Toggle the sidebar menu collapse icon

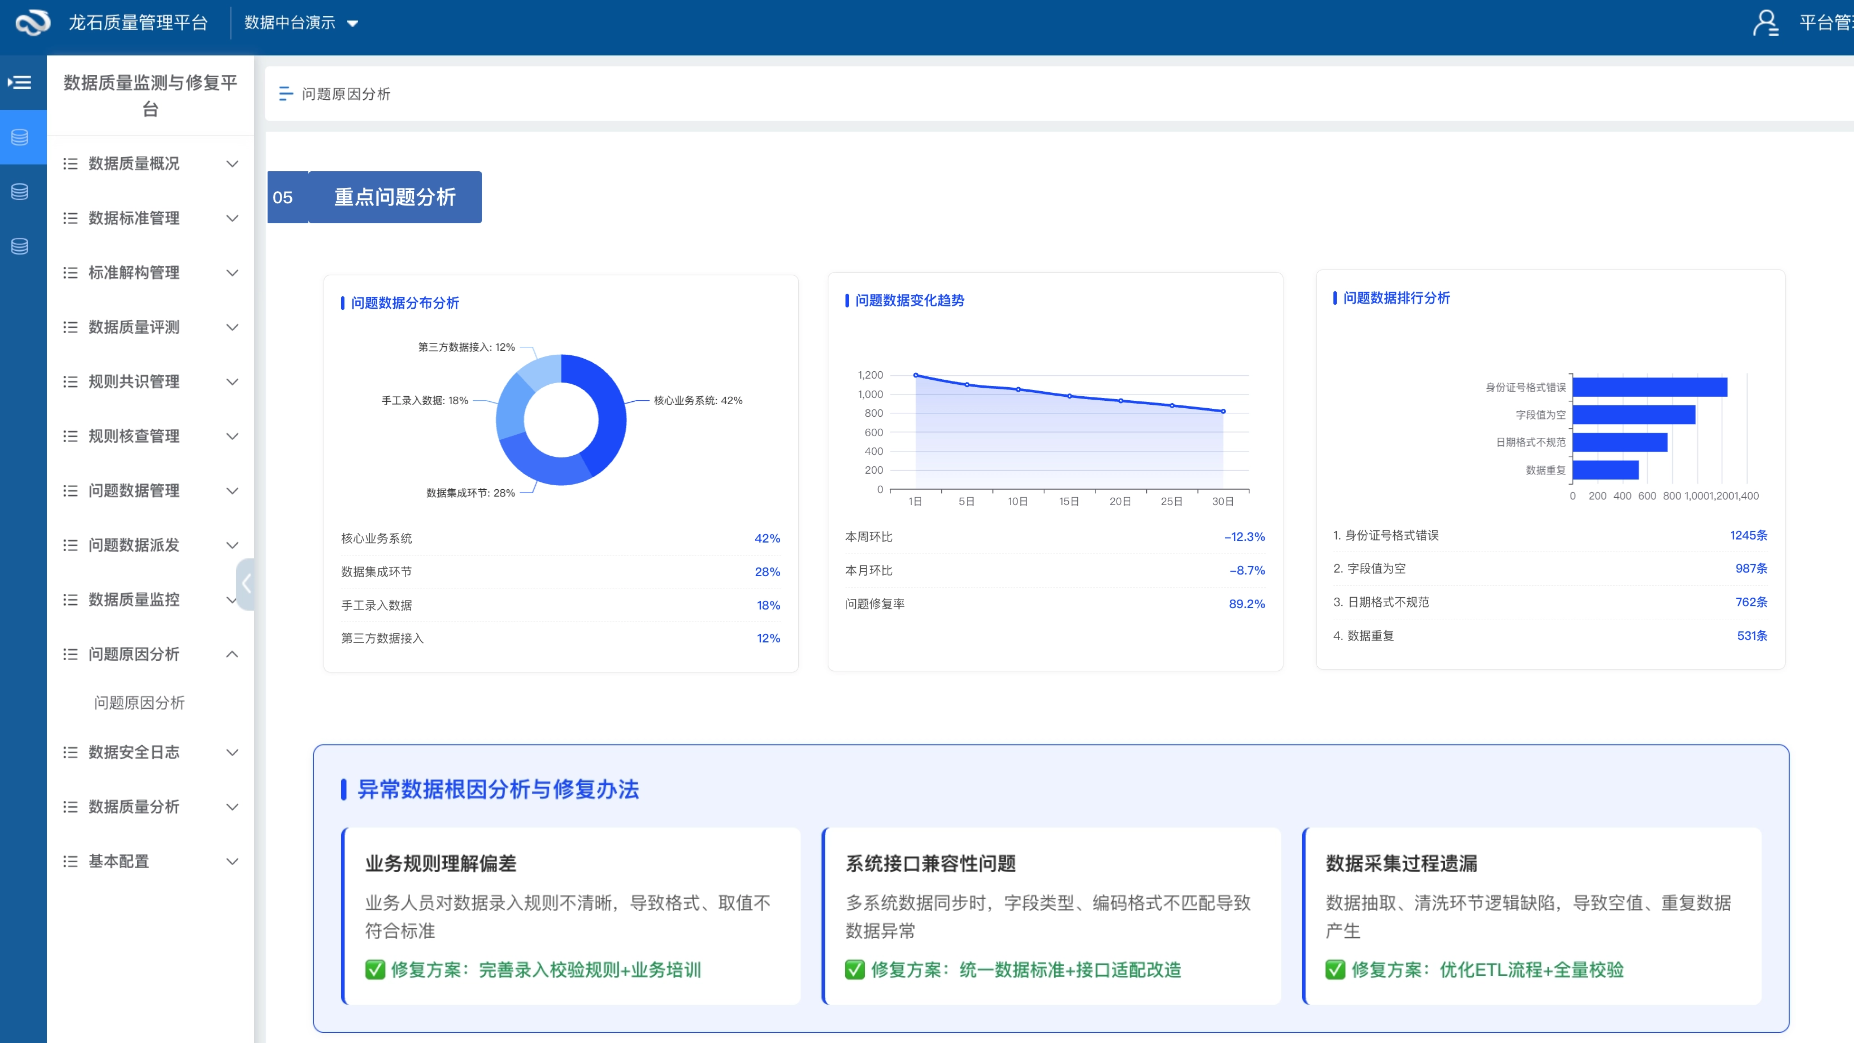coord(20,83)
